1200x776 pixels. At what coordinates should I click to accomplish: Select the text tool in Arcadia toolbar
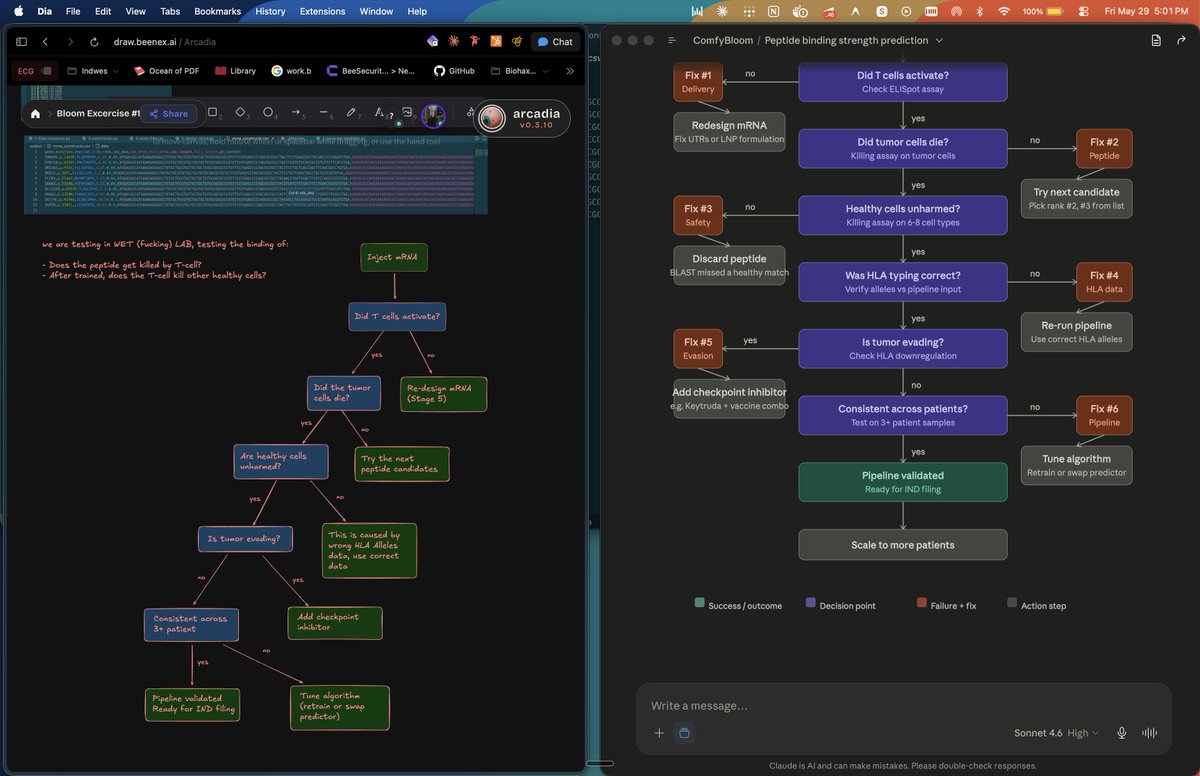379,112
